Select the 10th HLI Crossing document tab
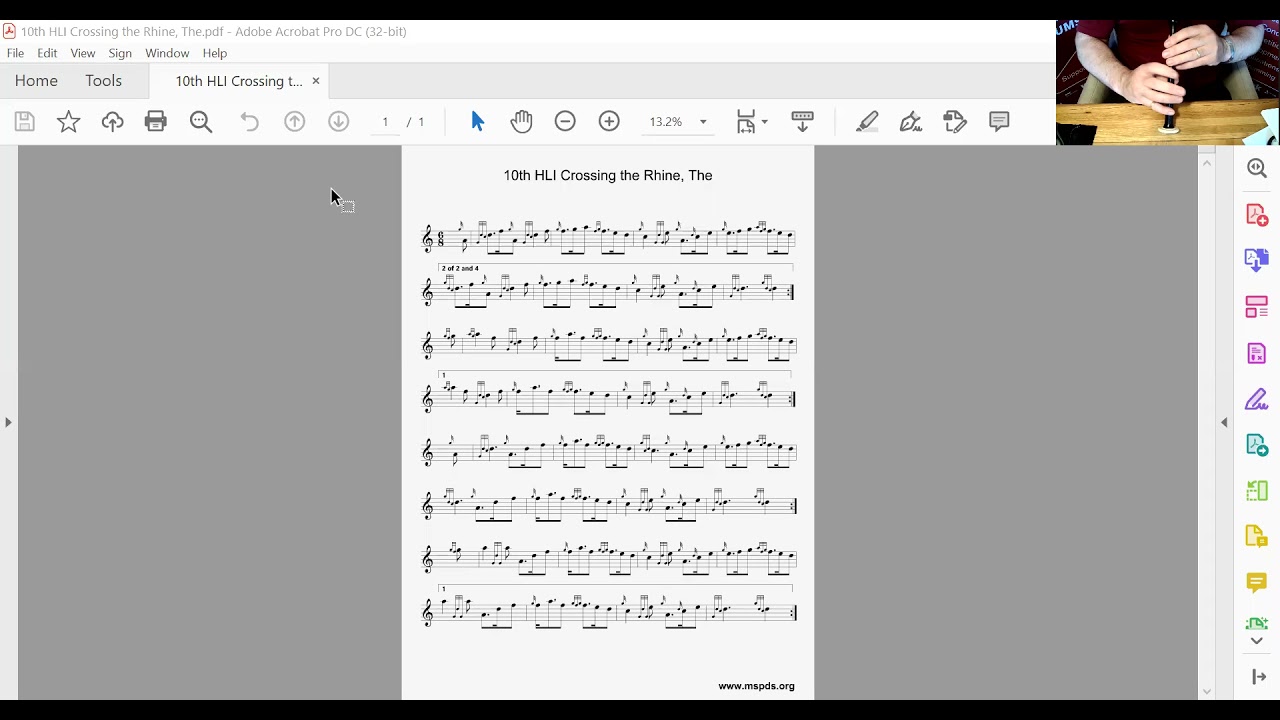Image resolution: width=1280 pixels, height=720 pixels. click(x=238, y=81)
